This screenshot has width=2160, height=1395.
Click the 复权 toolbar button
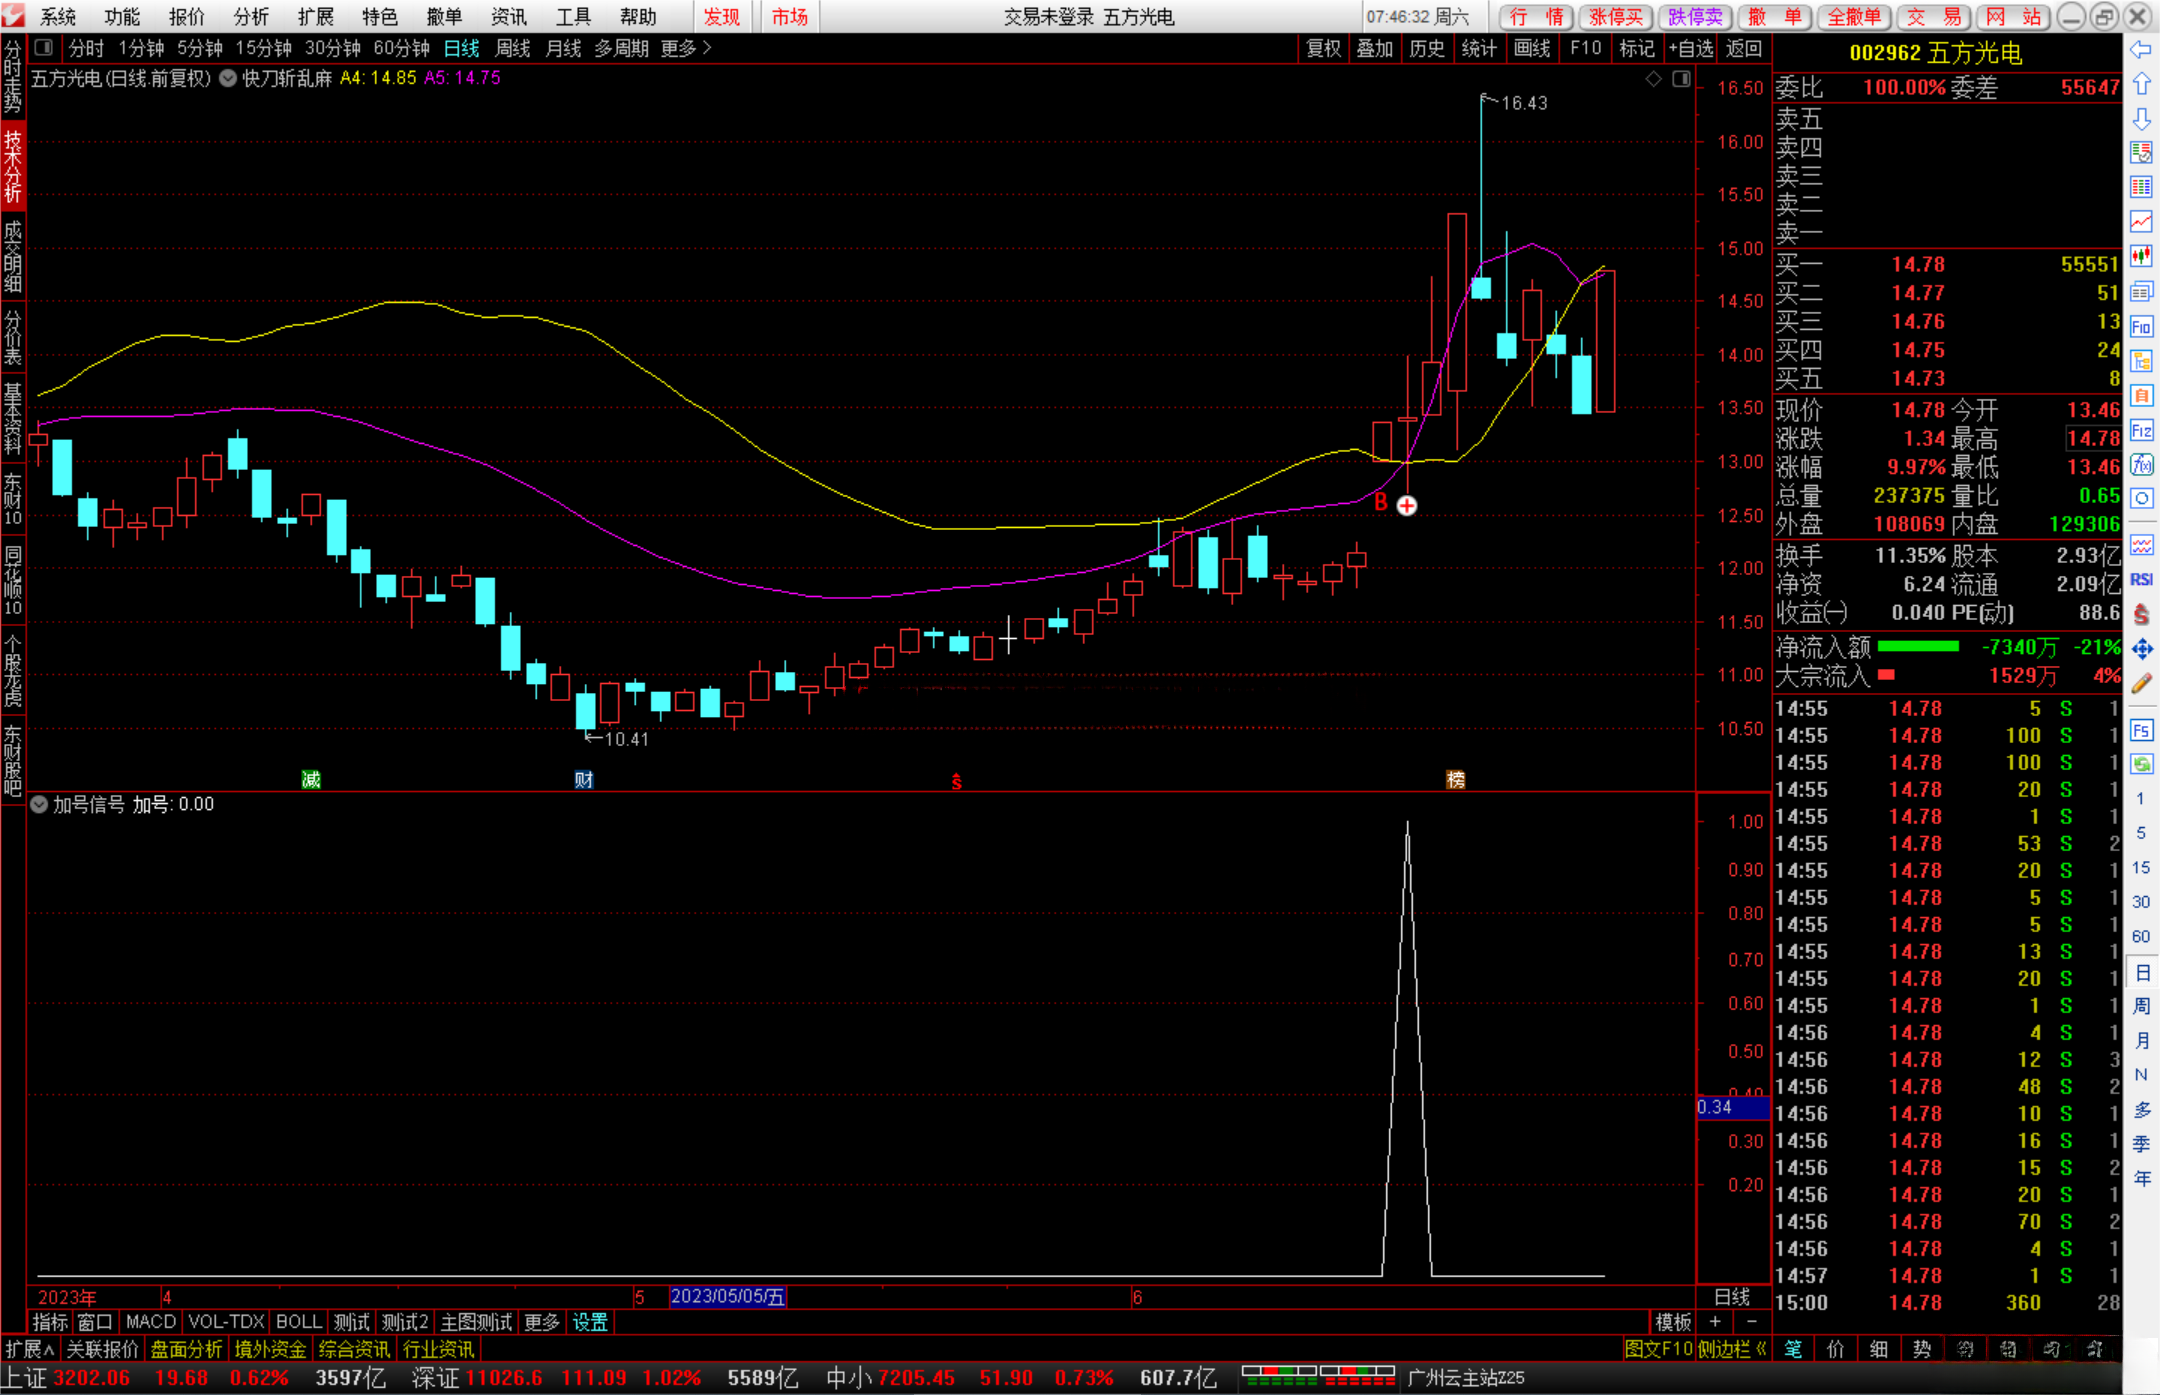coord(1323,48)
